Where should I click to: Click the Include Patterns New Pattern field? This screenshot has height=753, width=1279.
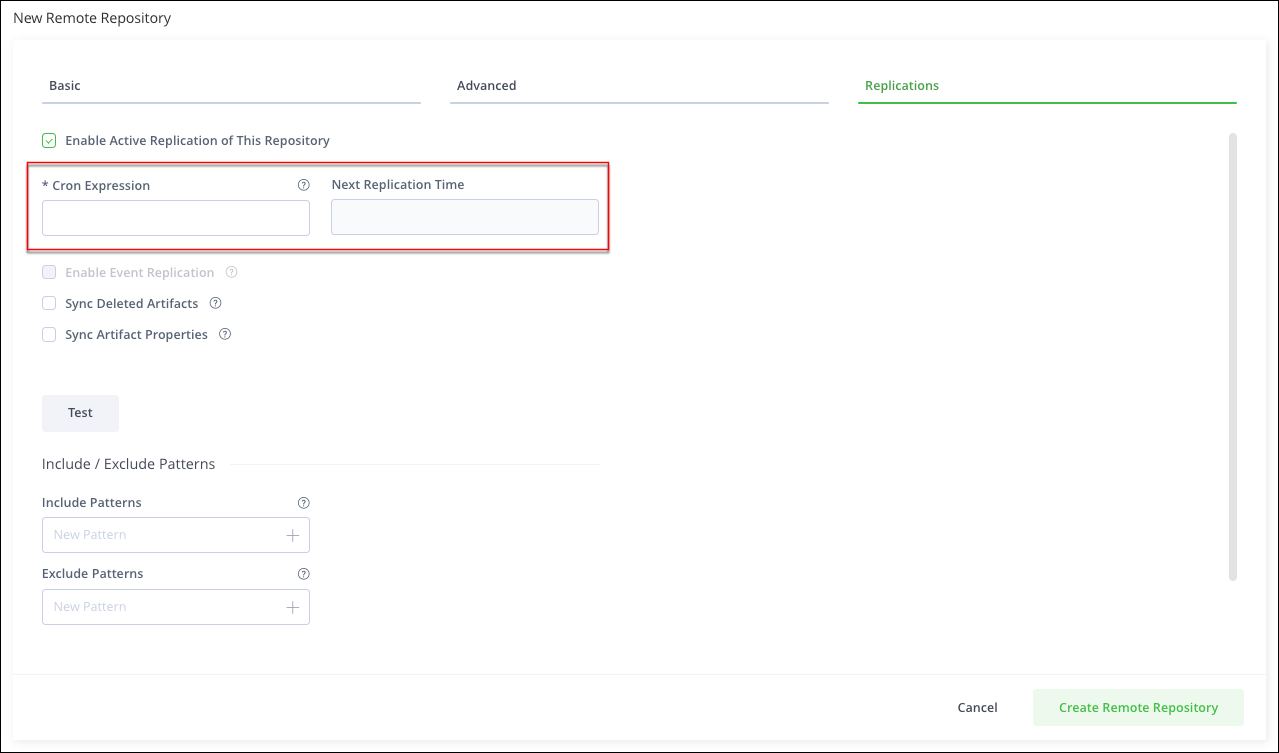(x=176, y=535)
